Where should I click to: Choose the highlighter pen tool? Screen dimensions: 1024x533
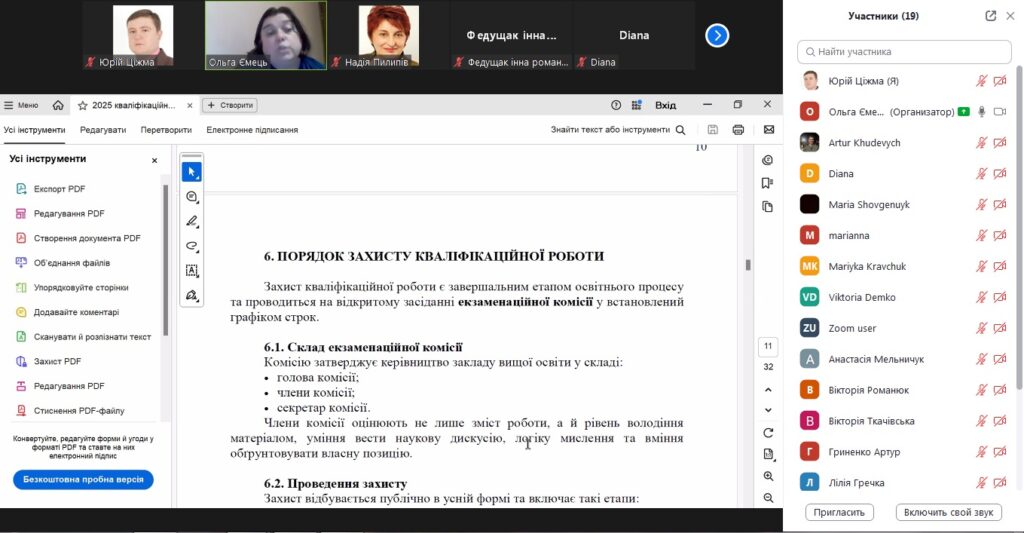(x=191, y=221)
